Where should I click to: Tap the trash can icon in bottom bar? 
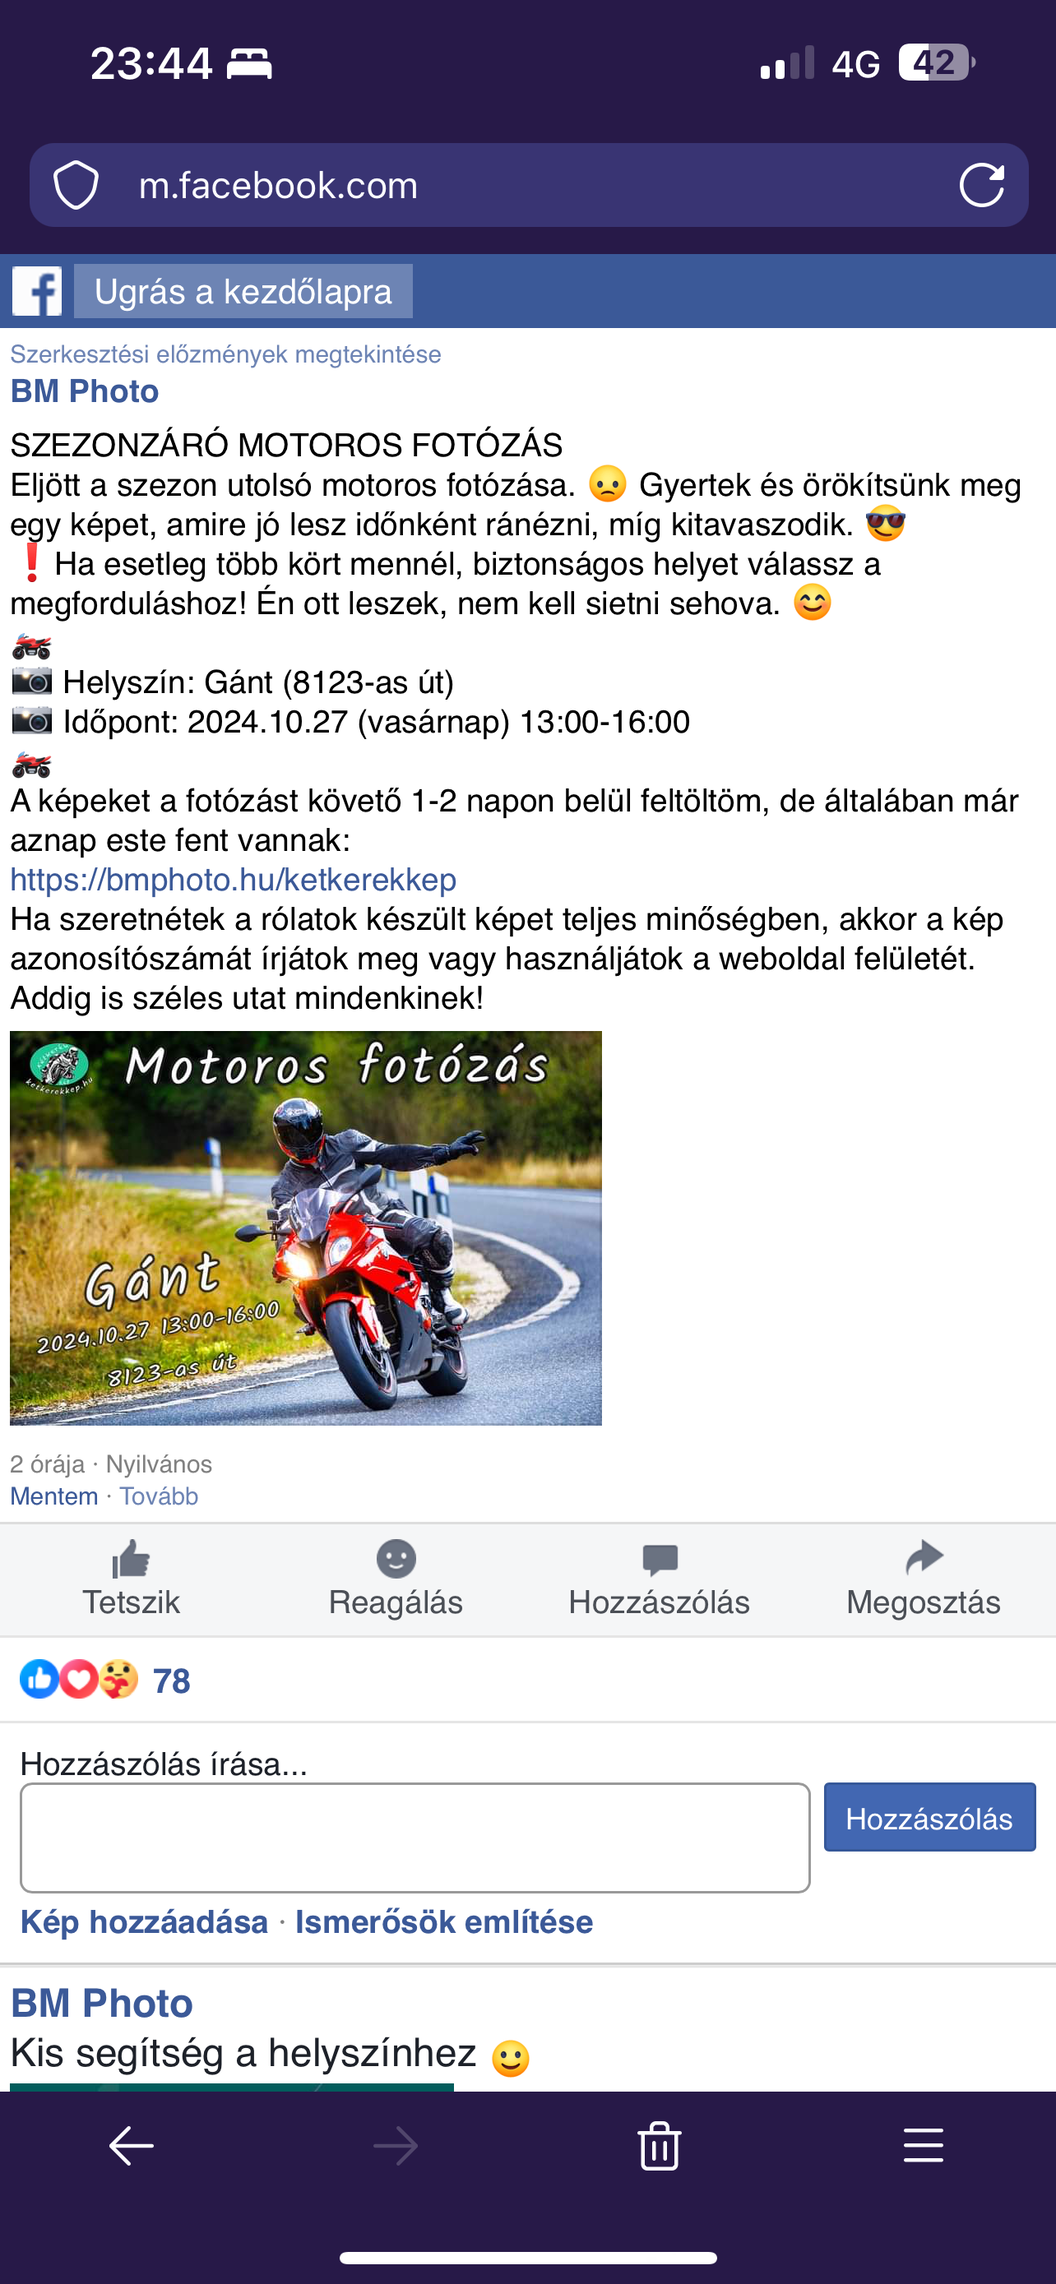pyautogui.click(x=659, y=2145)
